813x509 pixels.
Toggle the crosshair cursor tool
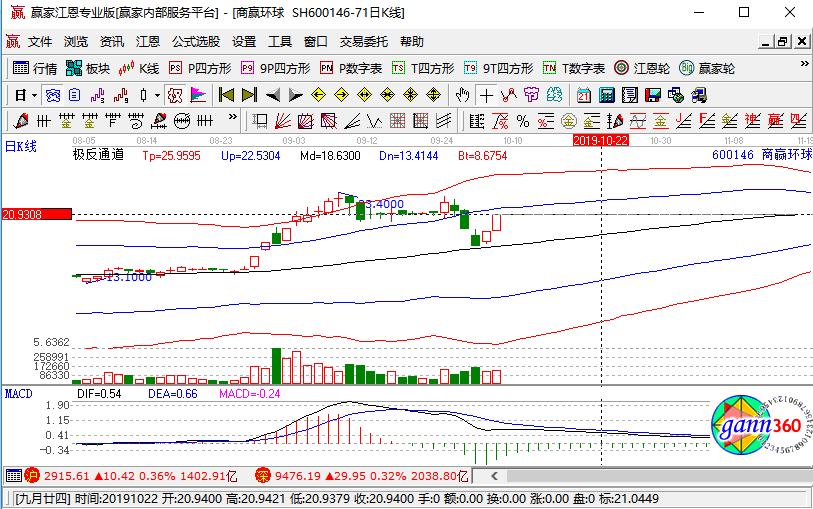coord(486,95)
